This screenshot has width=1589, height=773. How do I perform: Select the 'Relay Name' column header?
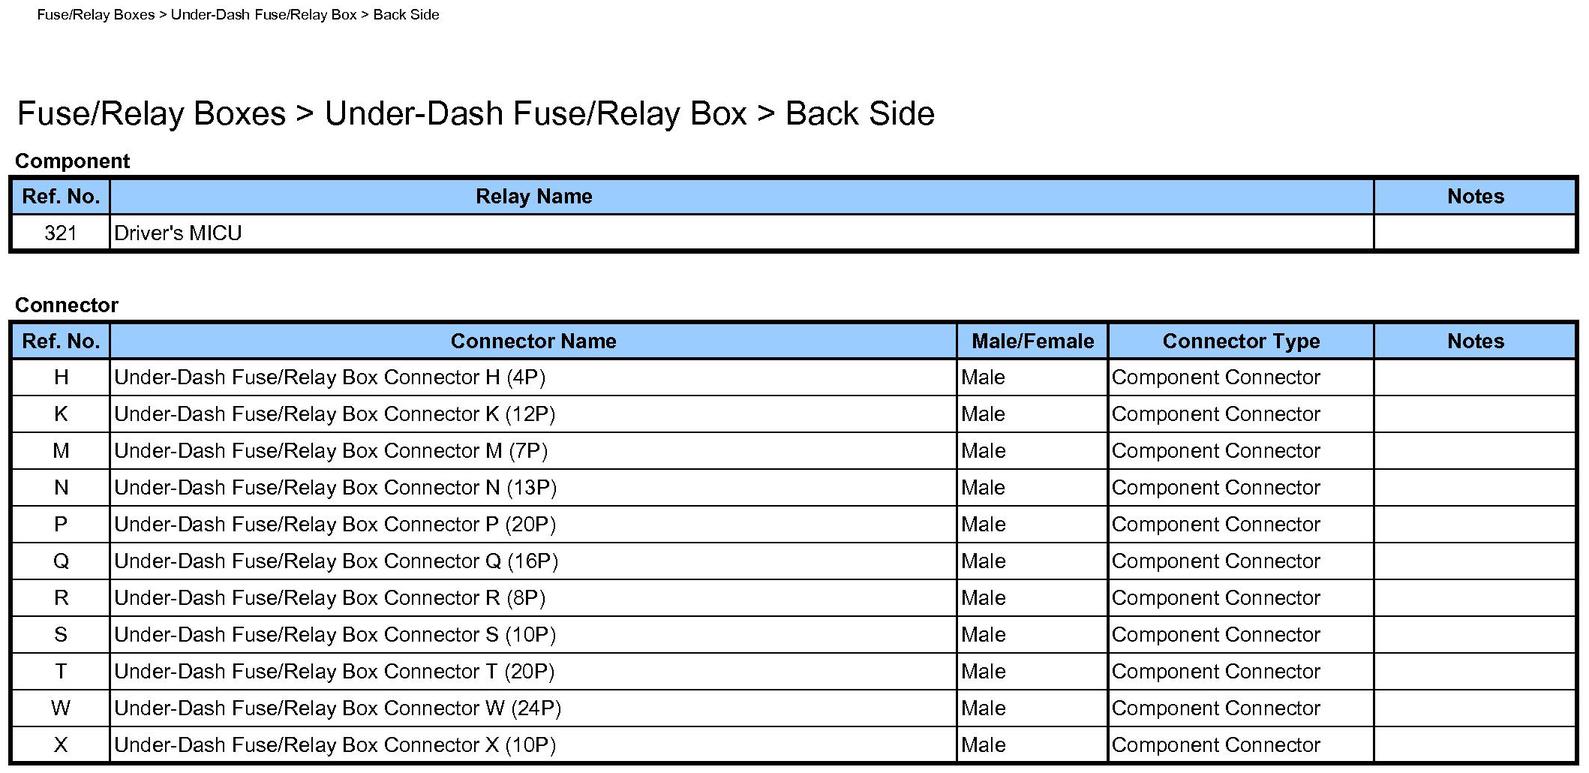[533, 197]
